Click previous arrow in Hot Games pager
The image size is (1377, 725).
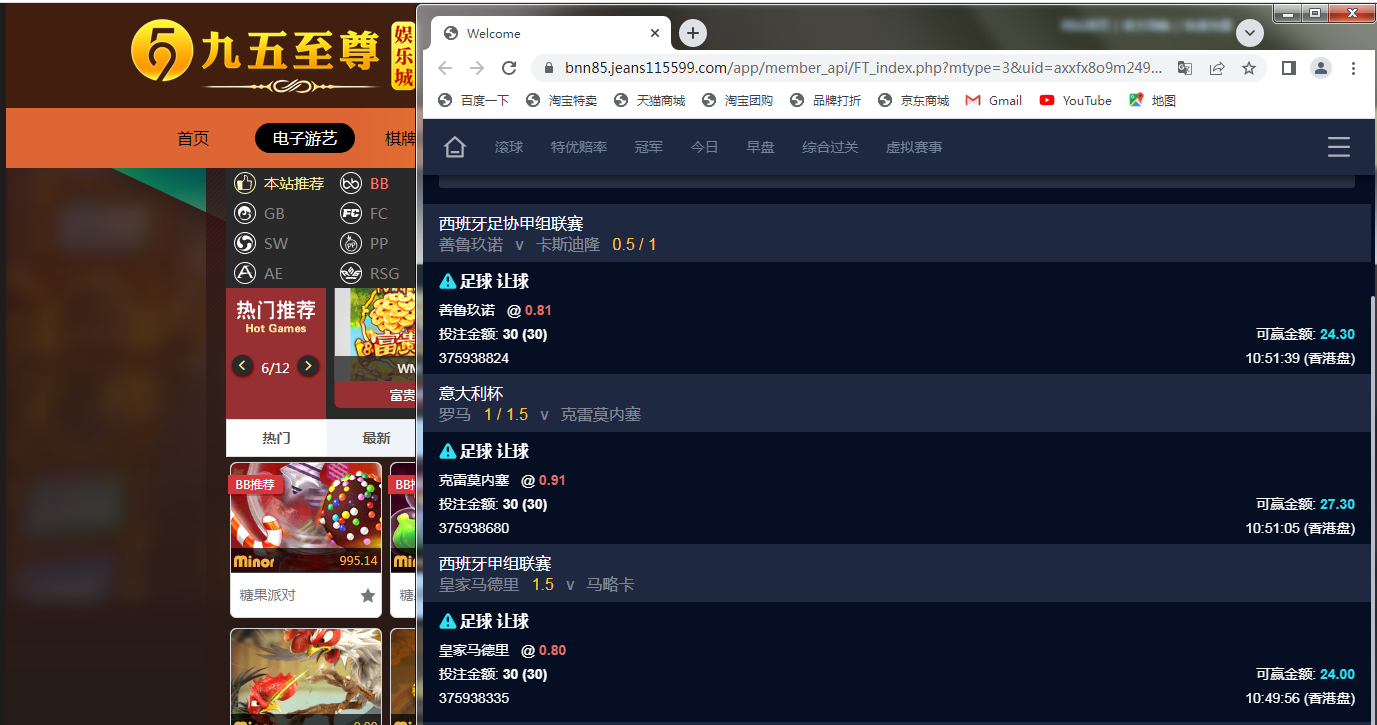(x=243, y=366)
